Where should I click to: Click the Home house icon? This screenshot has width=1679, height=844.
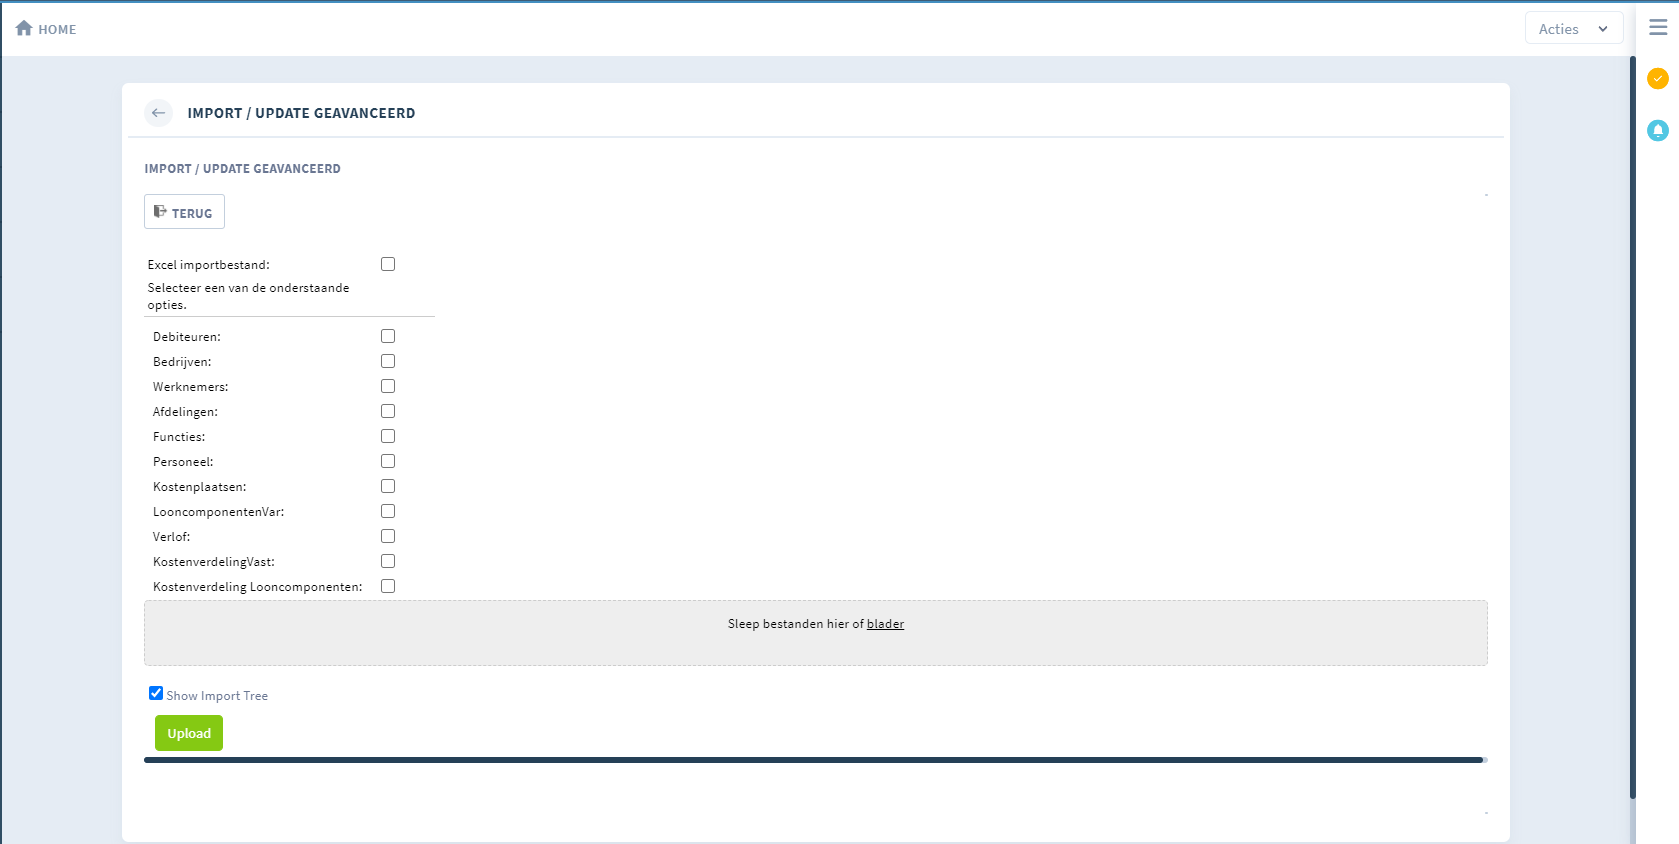pyautogui.click(x=24, y=28)
